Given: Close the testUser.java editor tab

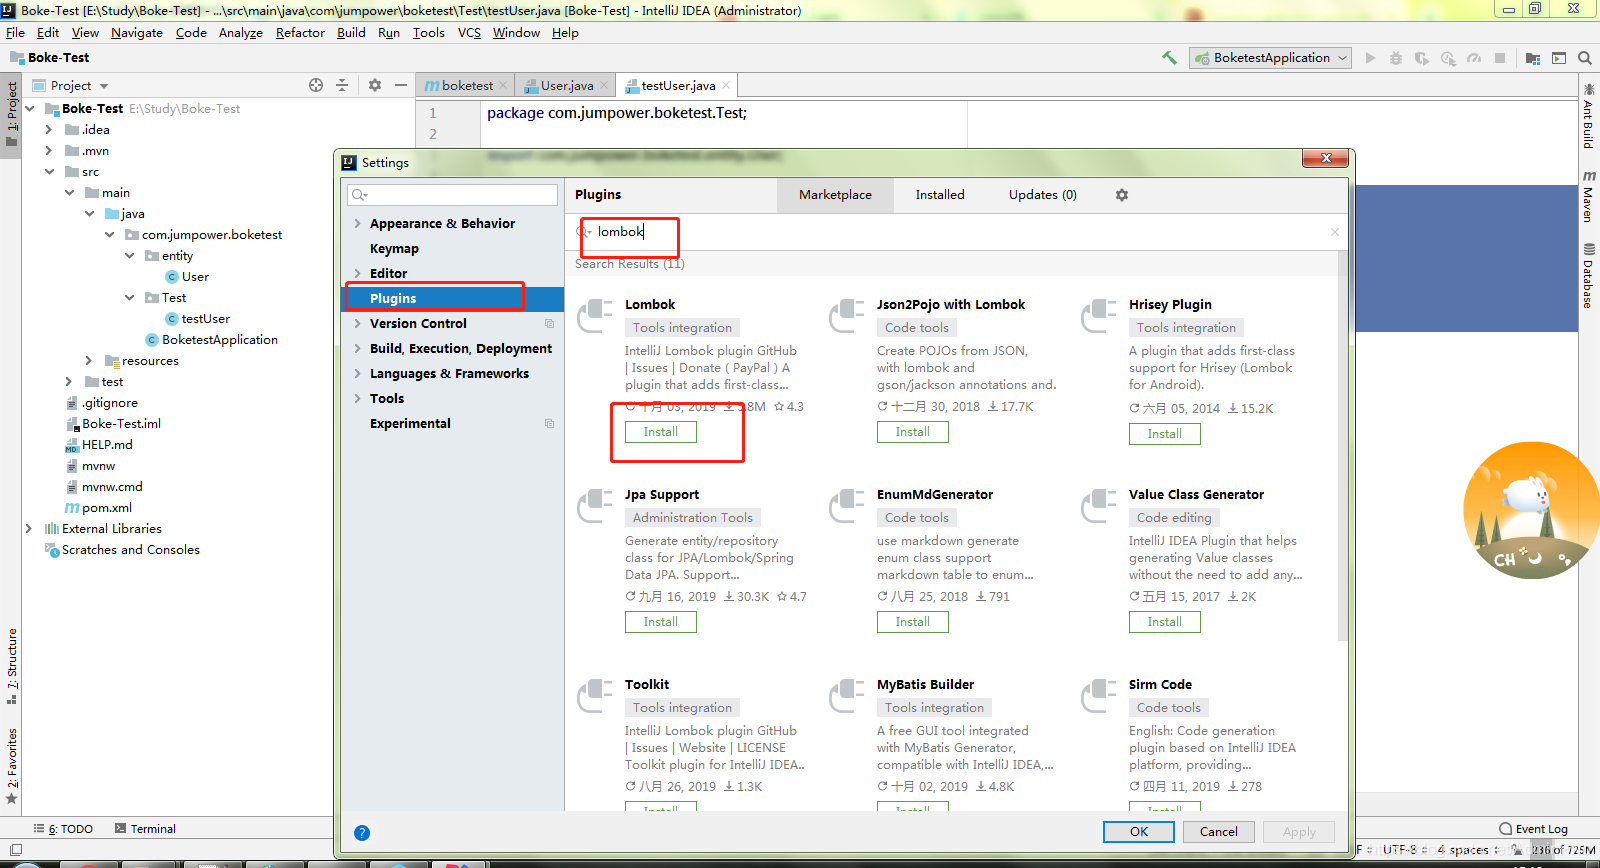Looking at the screenshot, I should coord(726,85).
